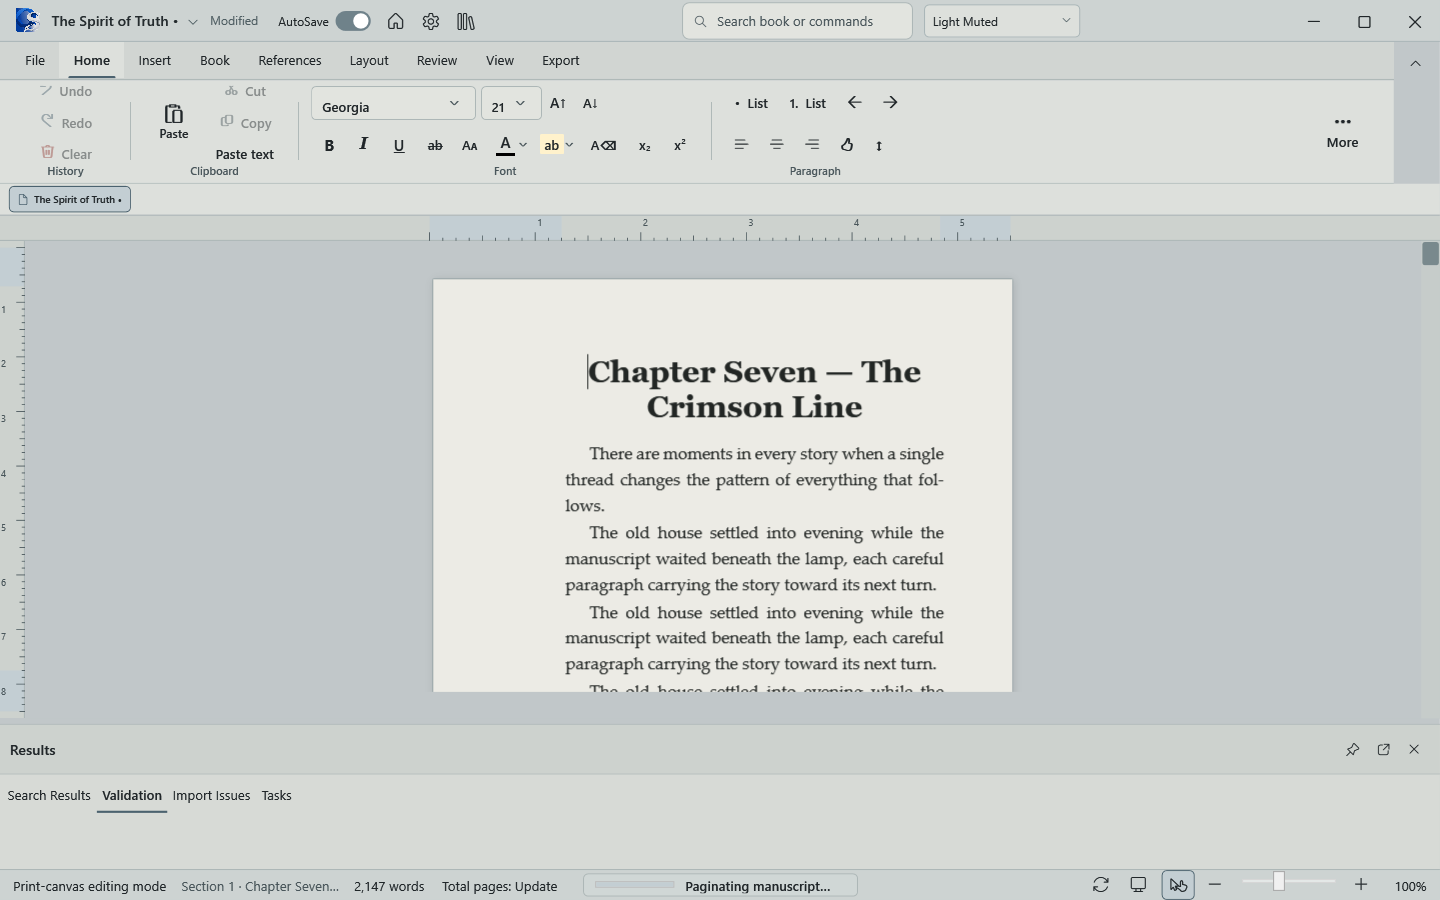Screen dimensions: 1440x900
Task: Pin the Results panel
Action: click(1353, 749)
